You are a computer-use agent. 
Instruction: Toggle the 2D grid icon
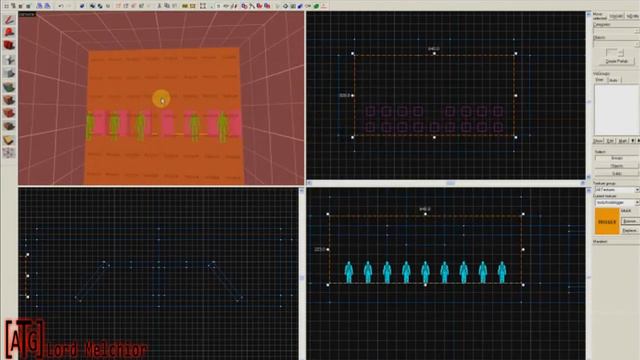[x=7, y=6]
